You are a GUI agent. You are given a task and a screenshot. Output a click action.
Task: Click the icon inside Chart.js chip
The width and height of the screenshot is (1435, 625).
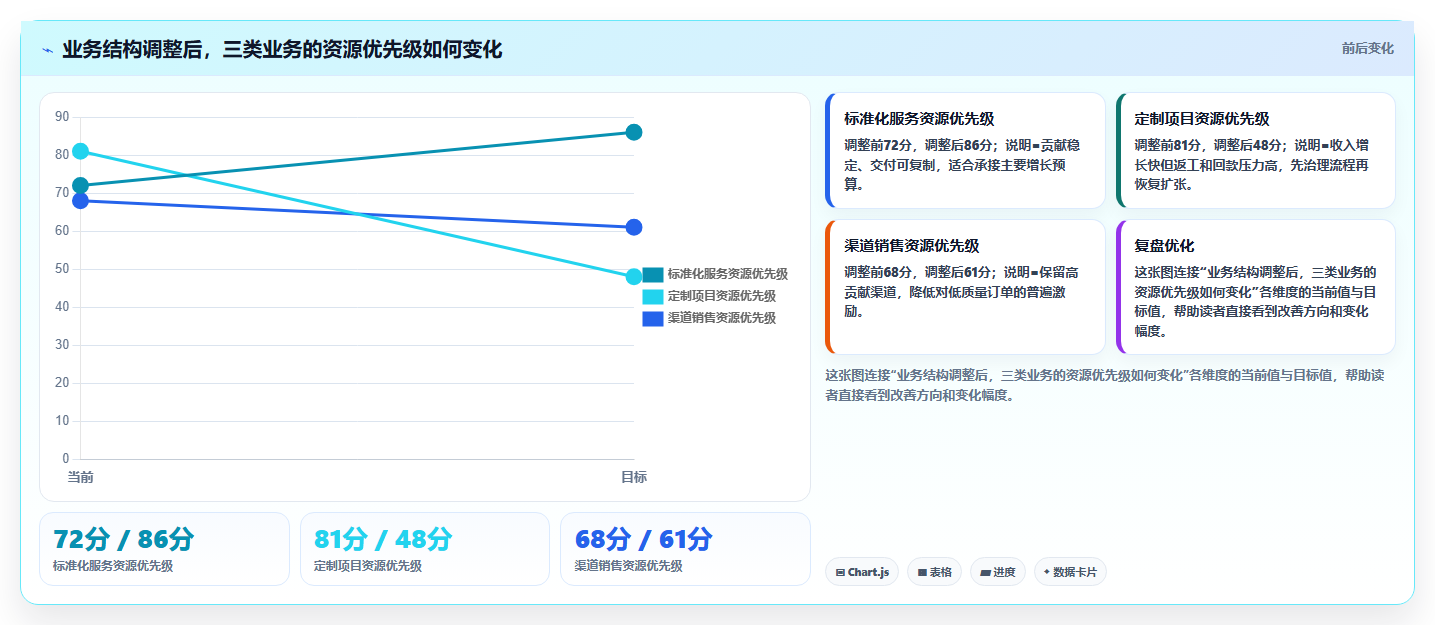tap(840, 573)
